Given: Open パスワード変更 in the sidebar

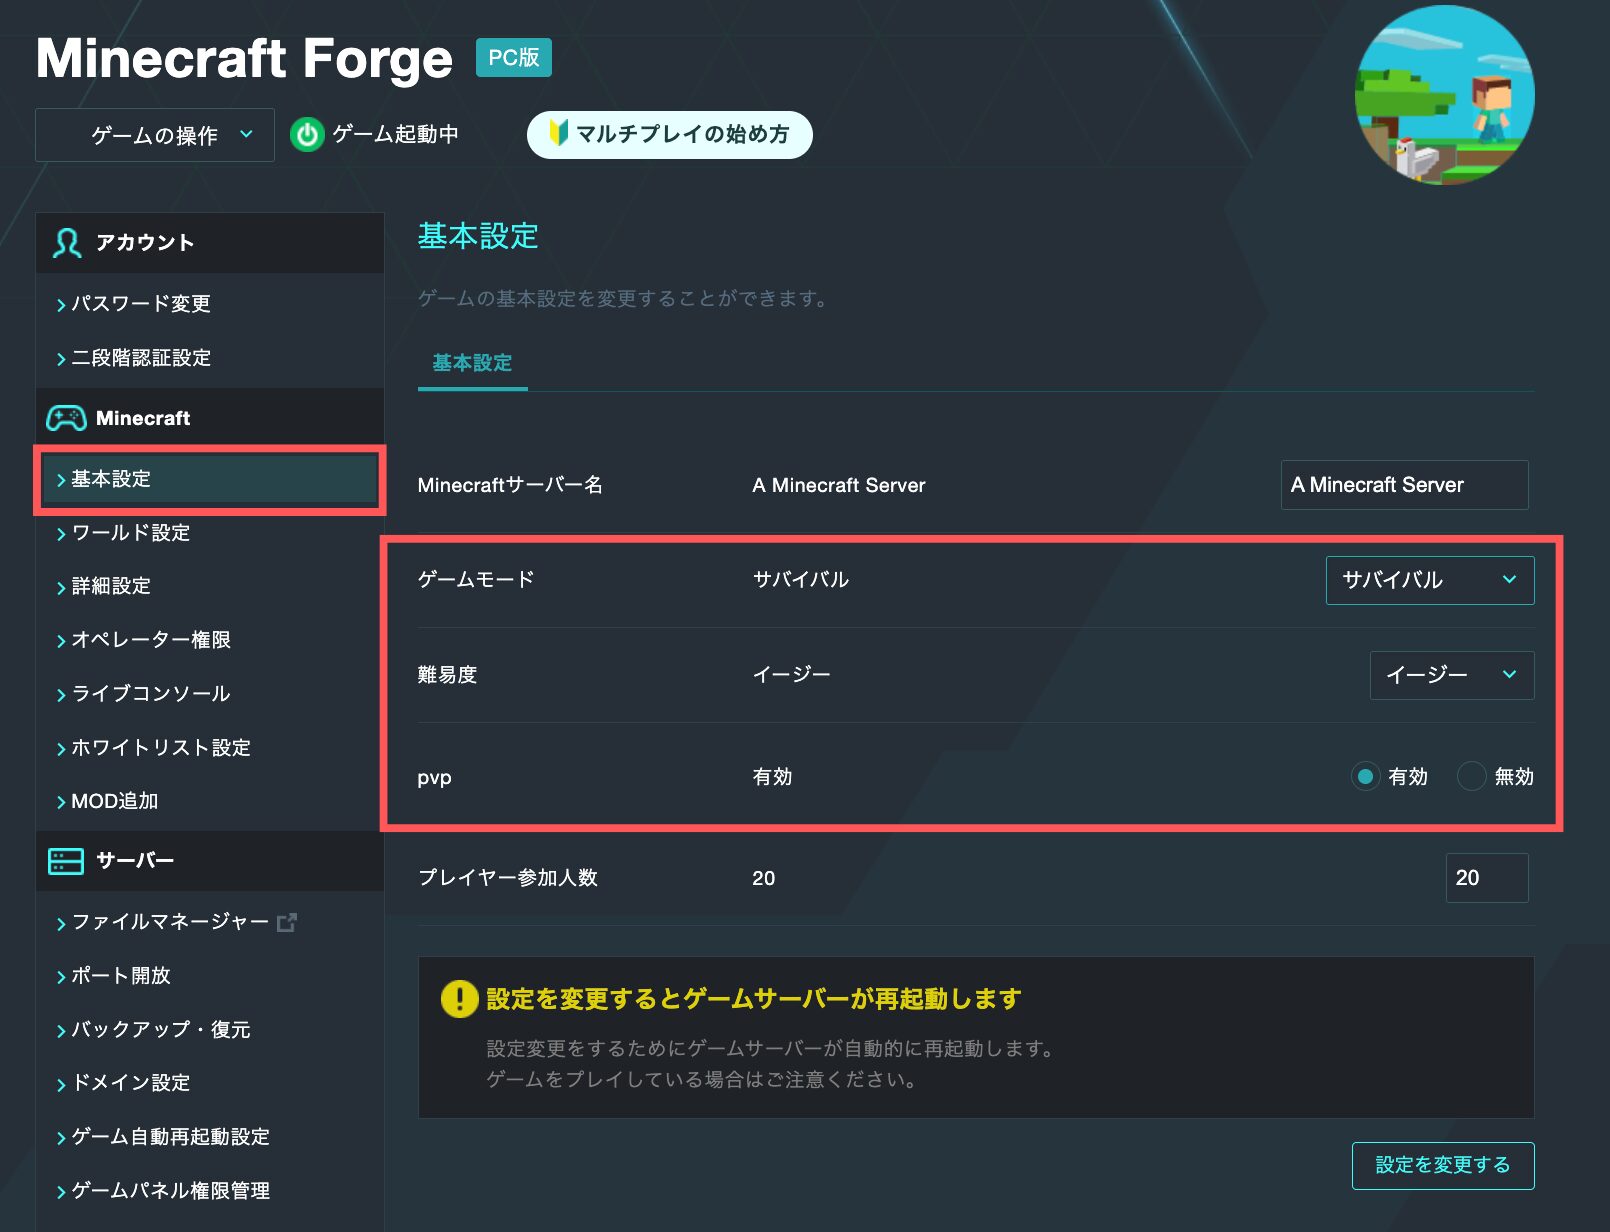Looking at the screenshot, I should [x=140, y=304].
